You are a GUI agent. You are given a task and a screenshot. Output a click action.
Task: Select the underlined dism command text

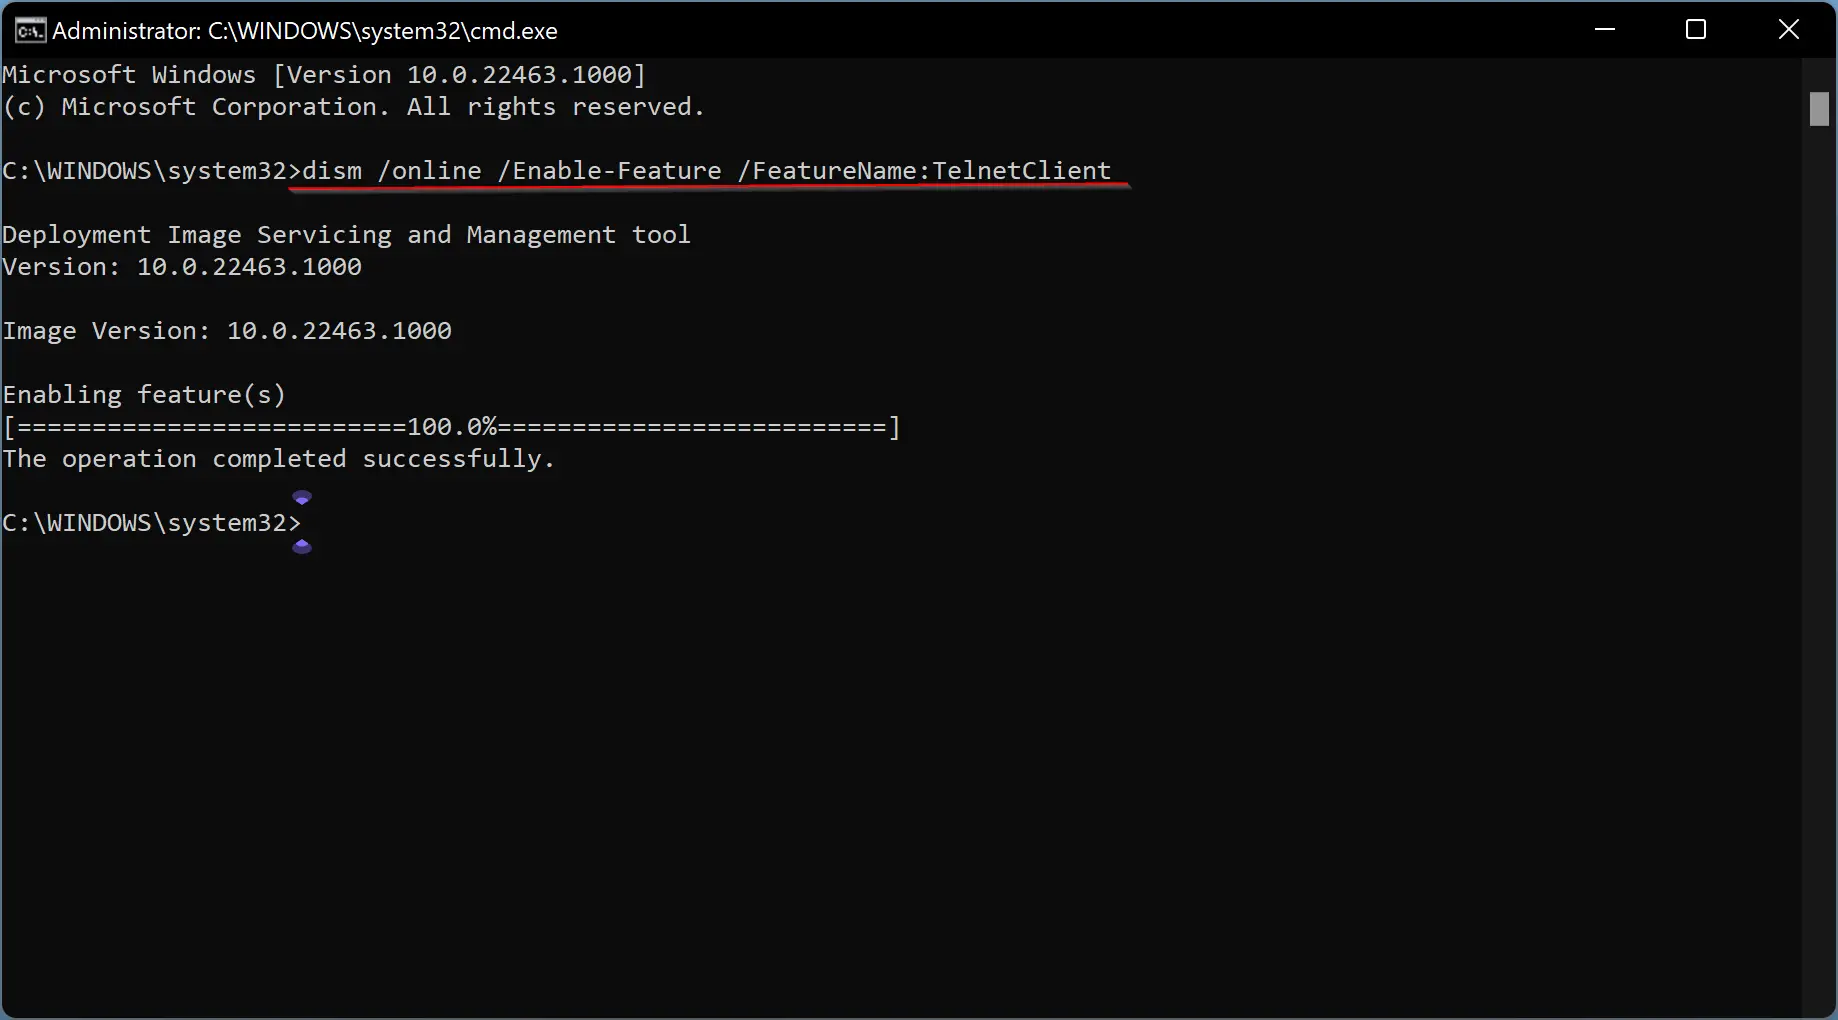(x=330, y=170)
